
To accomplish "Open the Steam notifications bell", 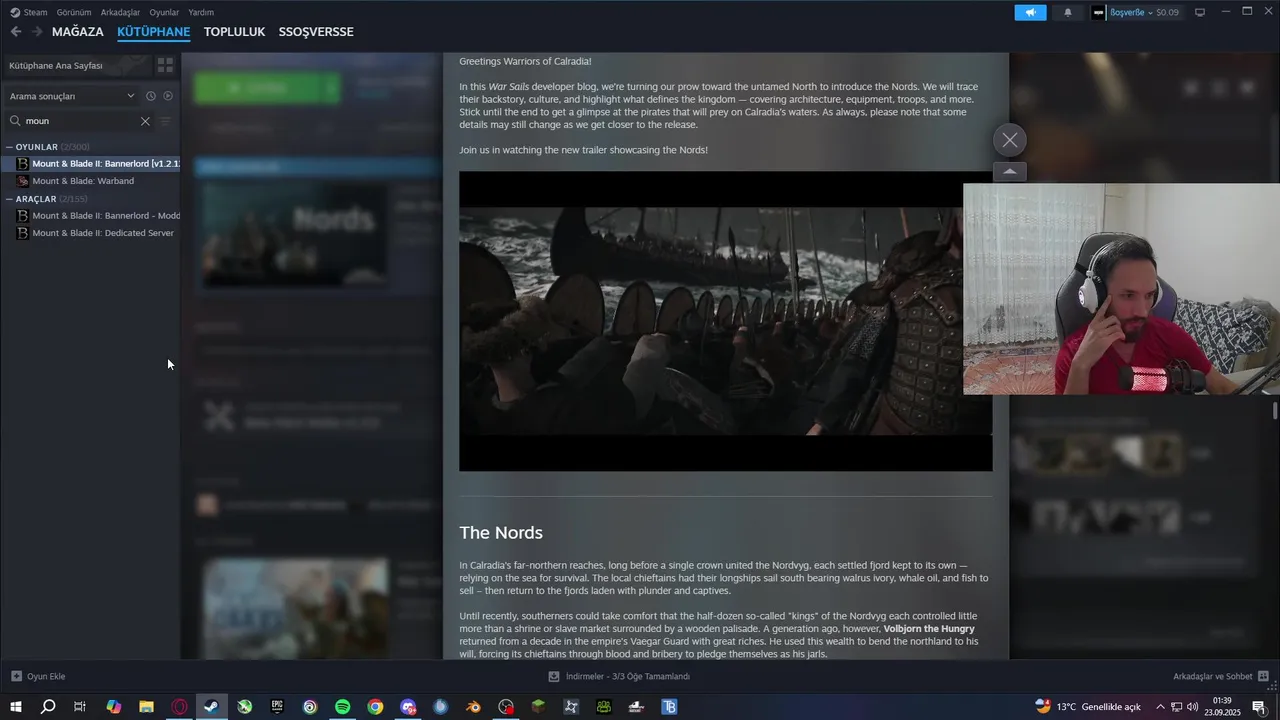I will pyautogui.click(x=1068, y=12).
